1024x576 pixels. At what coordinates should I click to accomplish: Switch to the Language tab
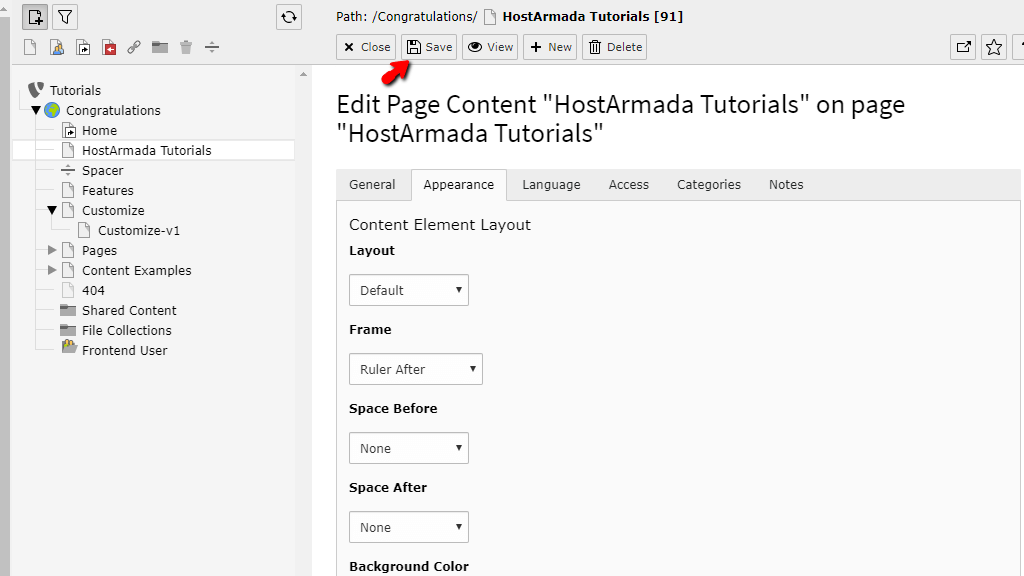click(551, 185)
